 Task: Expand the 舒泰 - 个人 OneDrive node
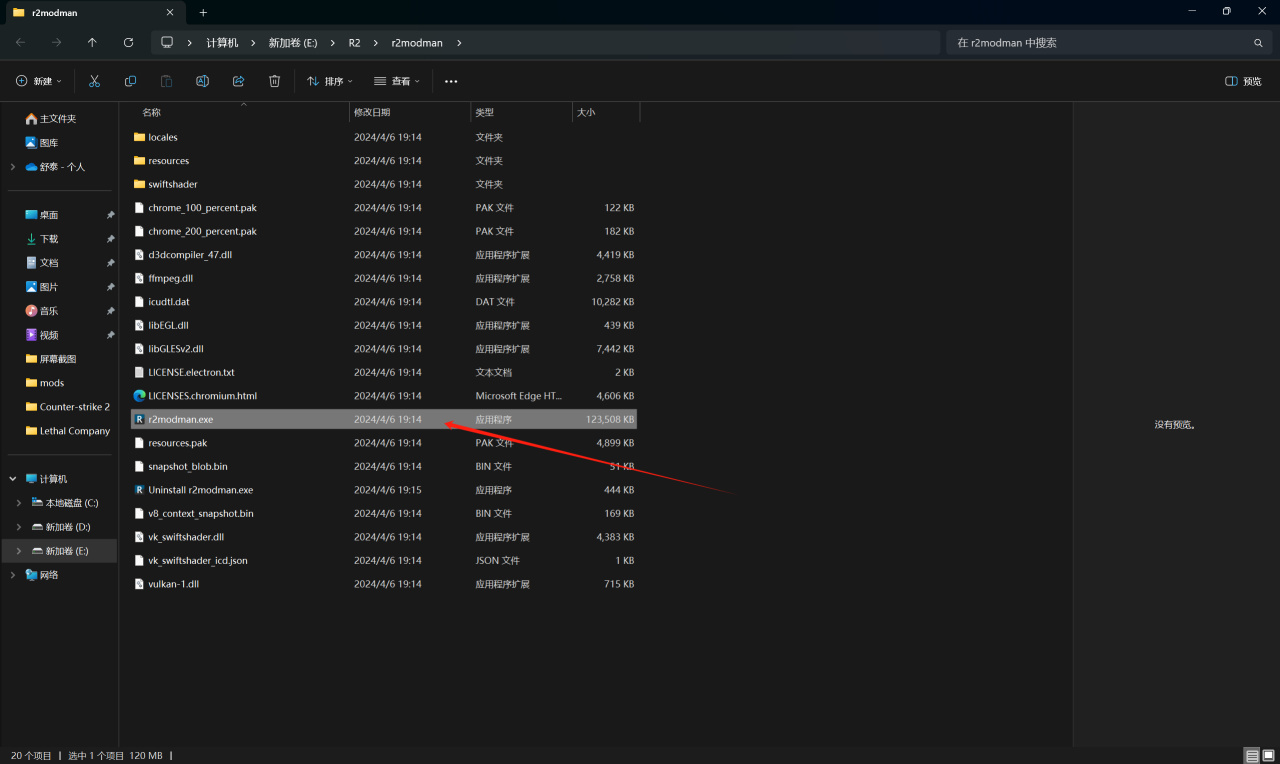(x=13, y=167)
